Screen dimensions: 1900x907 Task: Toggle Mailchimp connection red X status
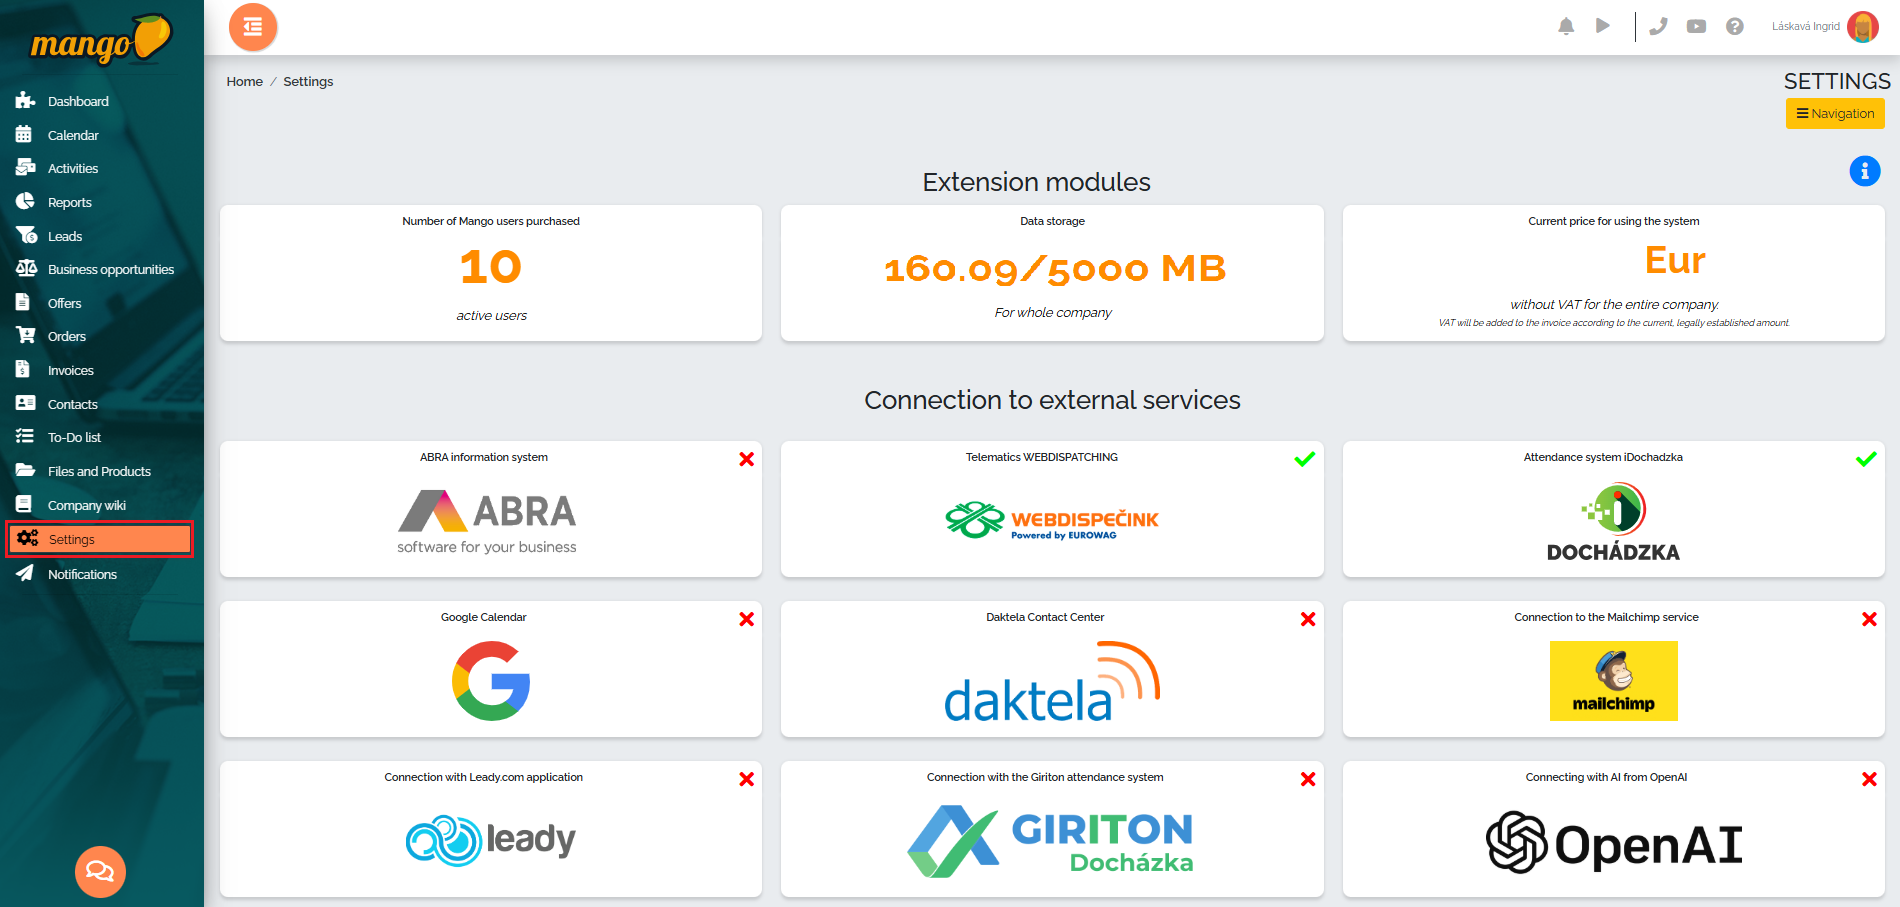pos(1869,619)
